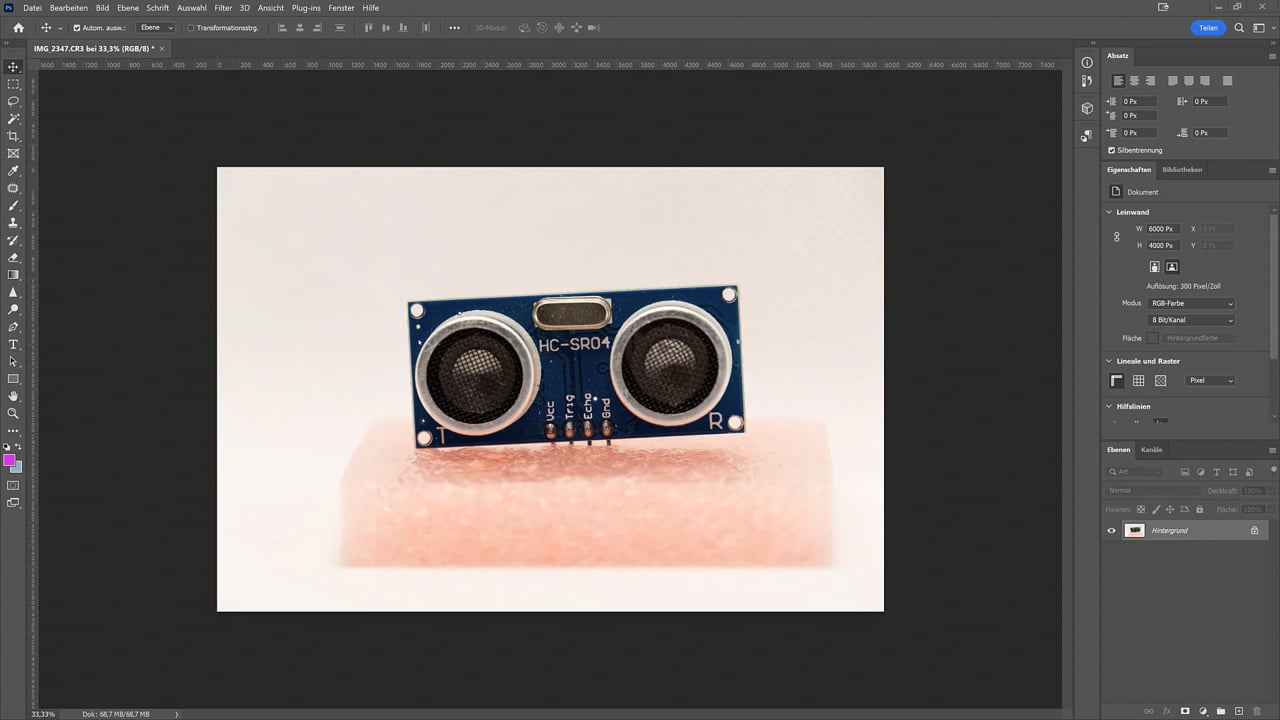Click the lock icon on the Hintergrund layer

point(1255,530)
